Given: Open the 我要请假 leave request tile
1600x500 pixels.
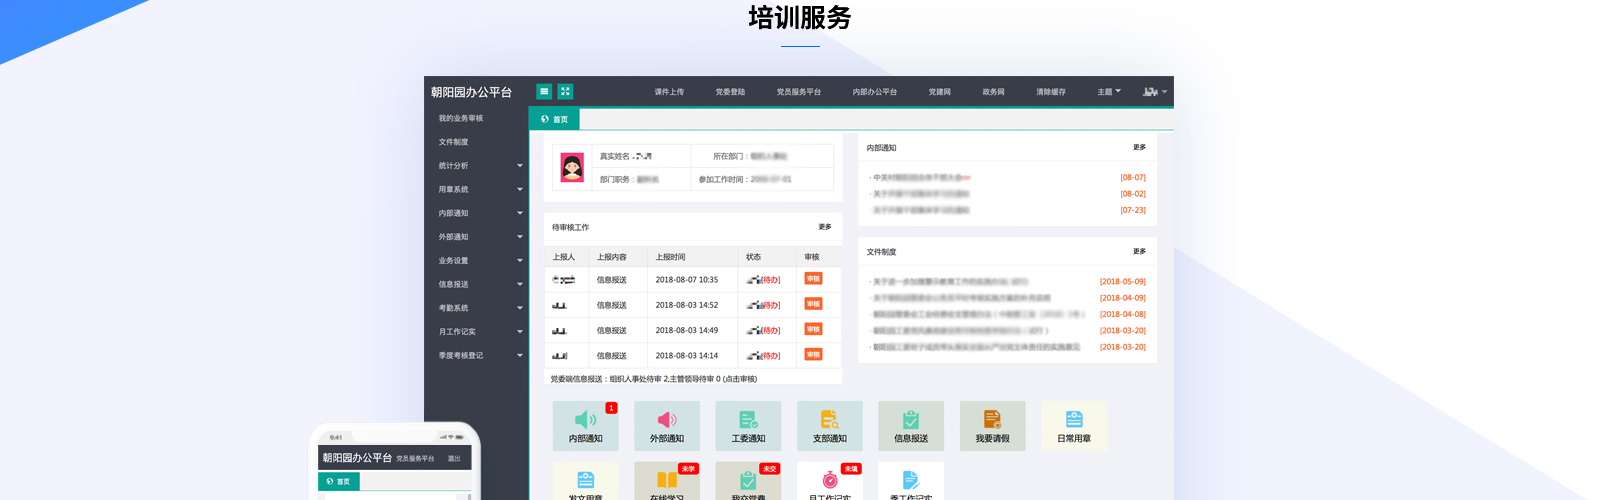Looking at the screenshot, I should coord(992,426).
